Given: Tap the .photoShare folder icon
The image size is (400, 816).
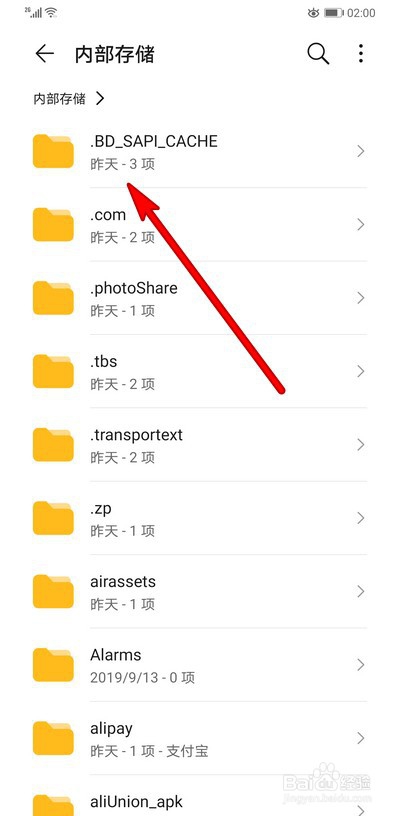Looking at the screenshot, I should 53,298.
